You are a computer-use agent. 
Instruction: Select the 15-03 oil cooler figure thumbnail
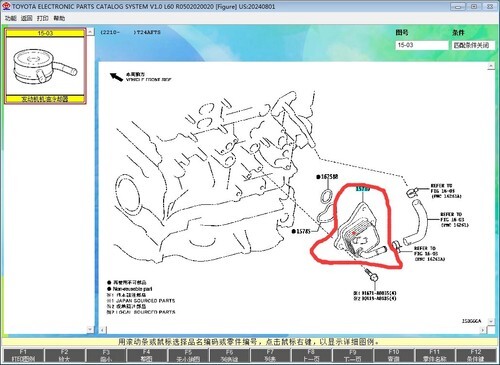(45, 66)
